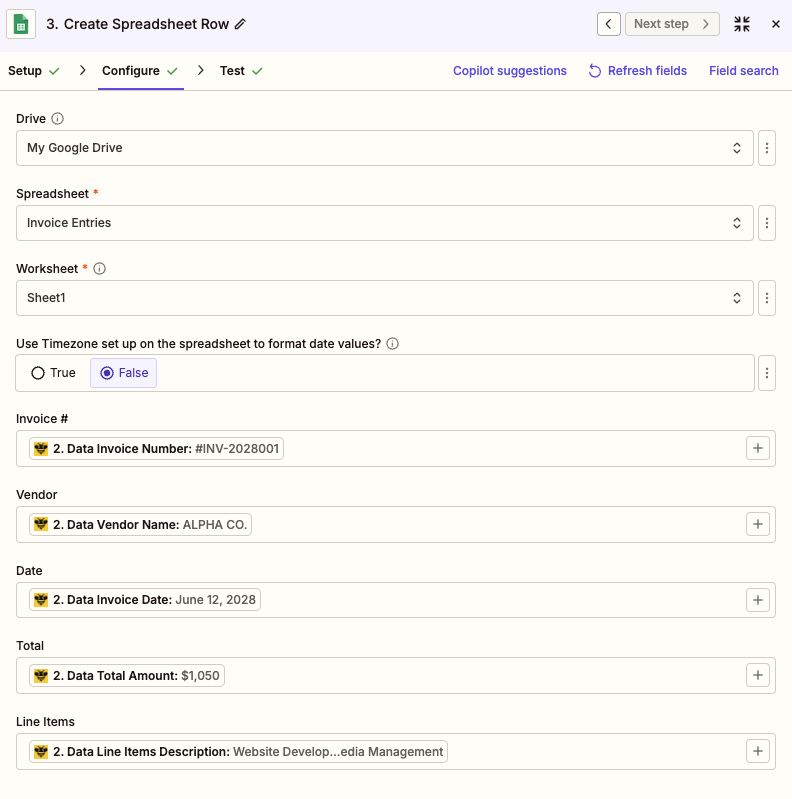
Task: Expand the Spreadsheet dropdown
Action: pyautogui.click(x=384, y=223)
